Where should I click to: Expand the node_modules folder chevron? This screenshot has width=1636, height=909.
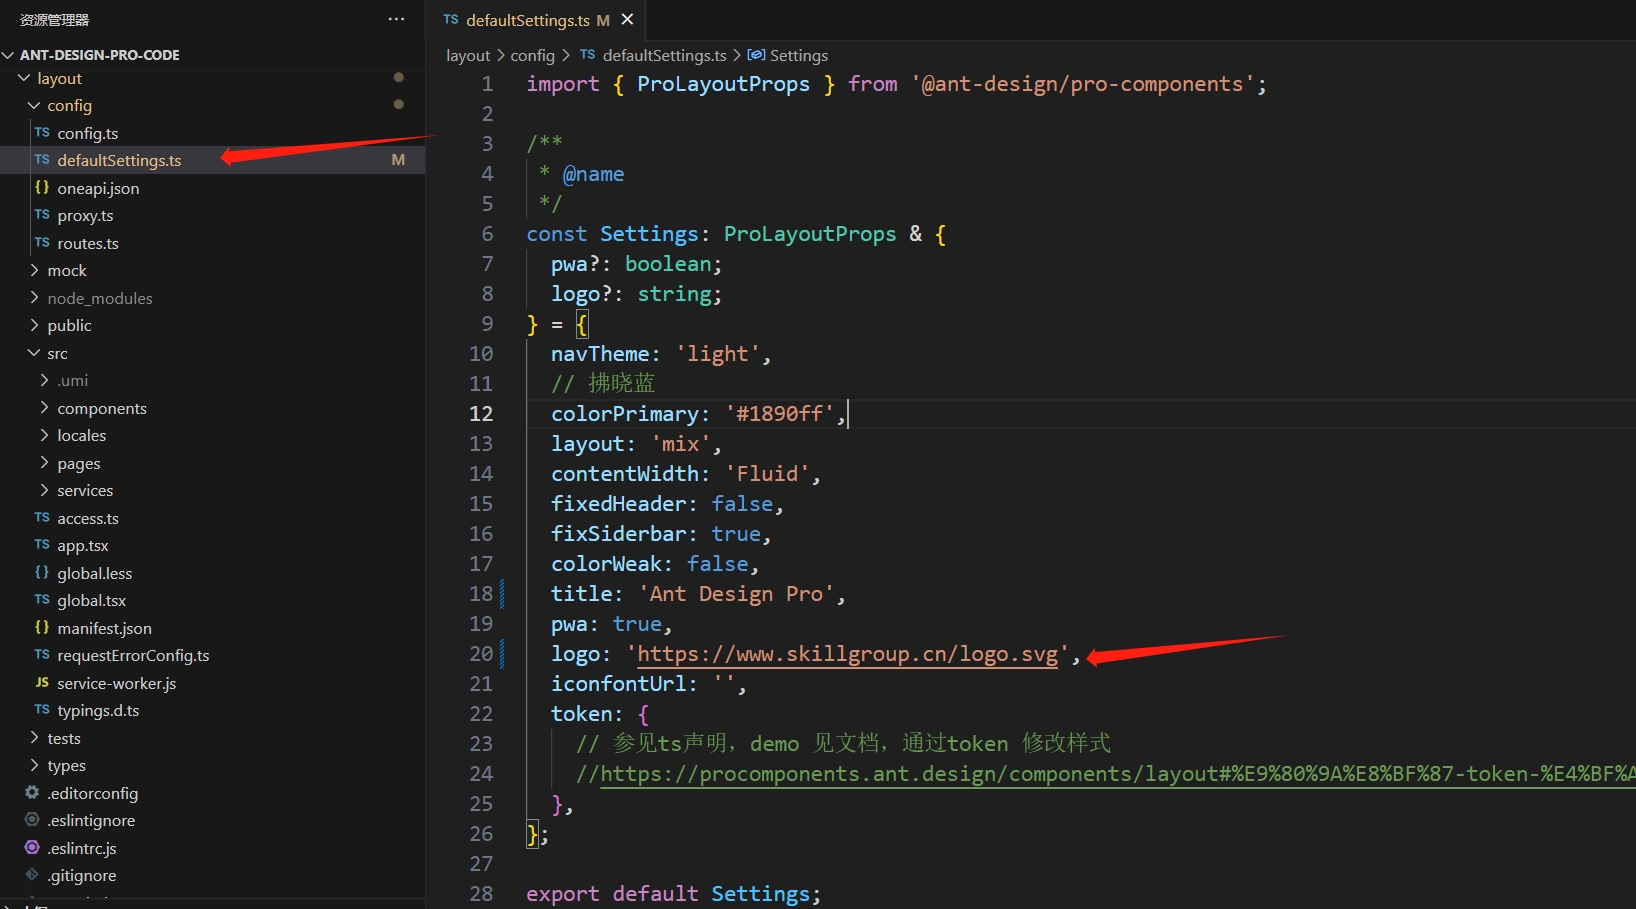tap(34, 298)
